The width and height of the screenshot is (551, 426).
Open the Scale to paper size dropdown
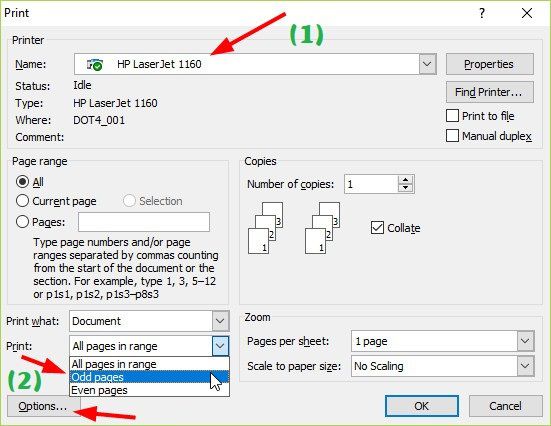point(525,366)
